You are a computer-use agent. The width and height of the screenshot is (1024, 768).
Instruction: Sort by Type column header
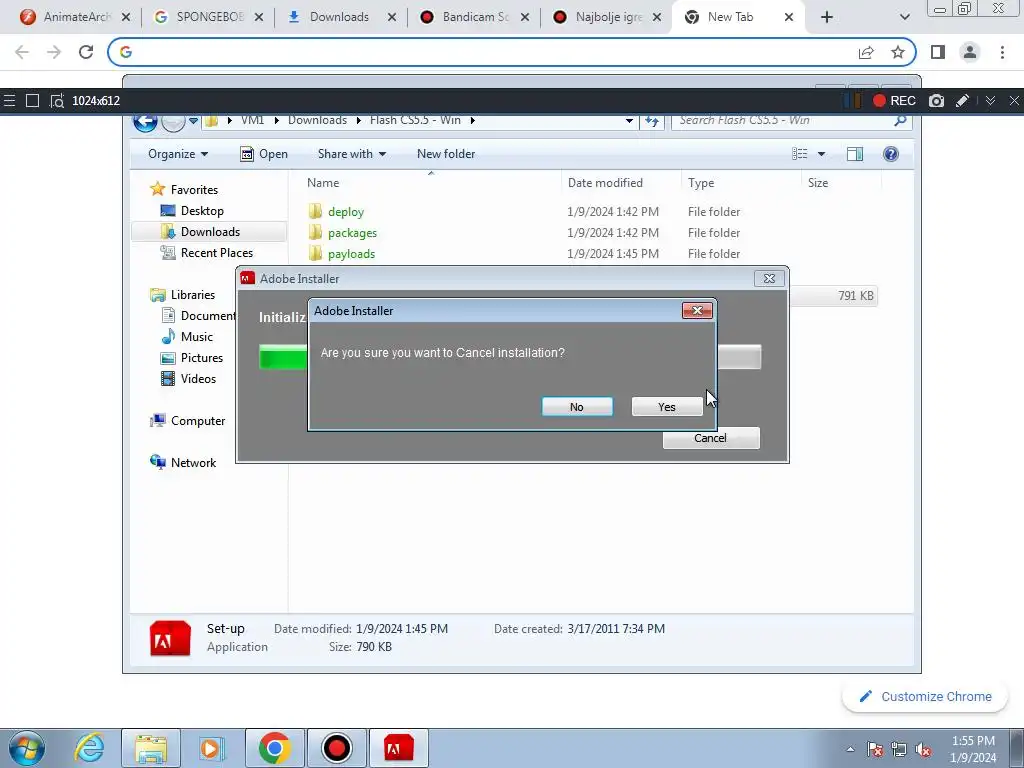(x=701, y=183)
